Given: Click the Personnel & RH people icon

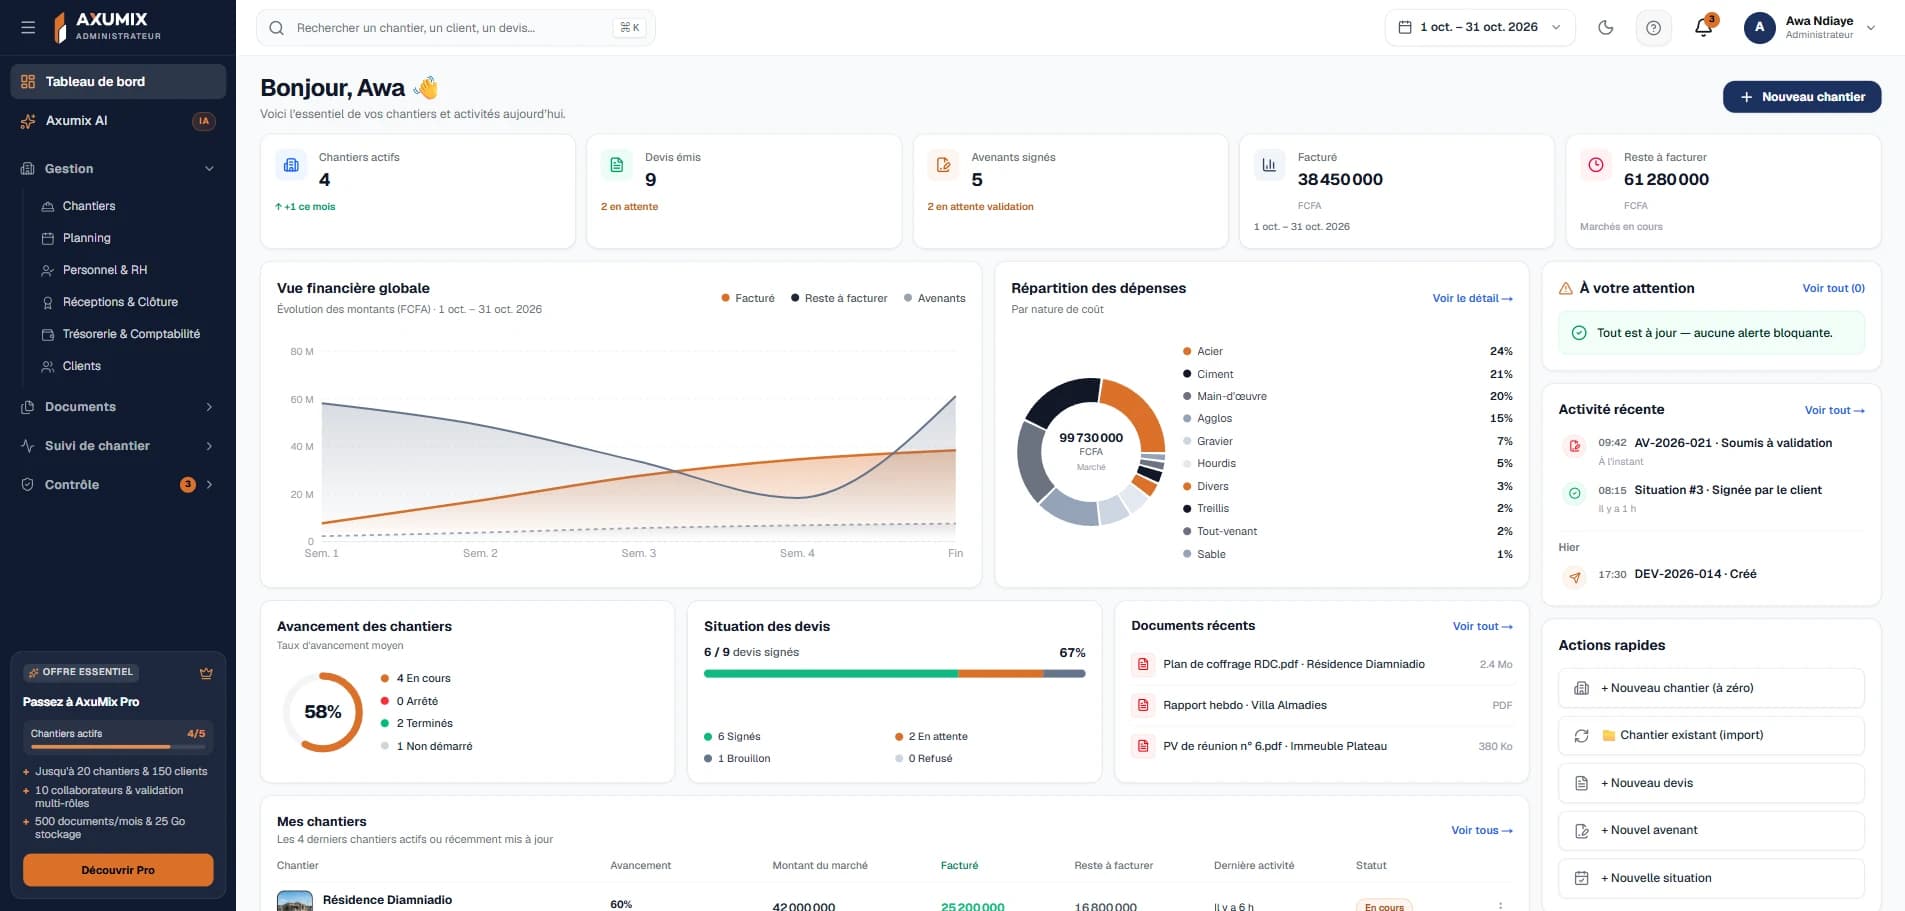Looking at the screenshot, I should (x=47, y=270).
